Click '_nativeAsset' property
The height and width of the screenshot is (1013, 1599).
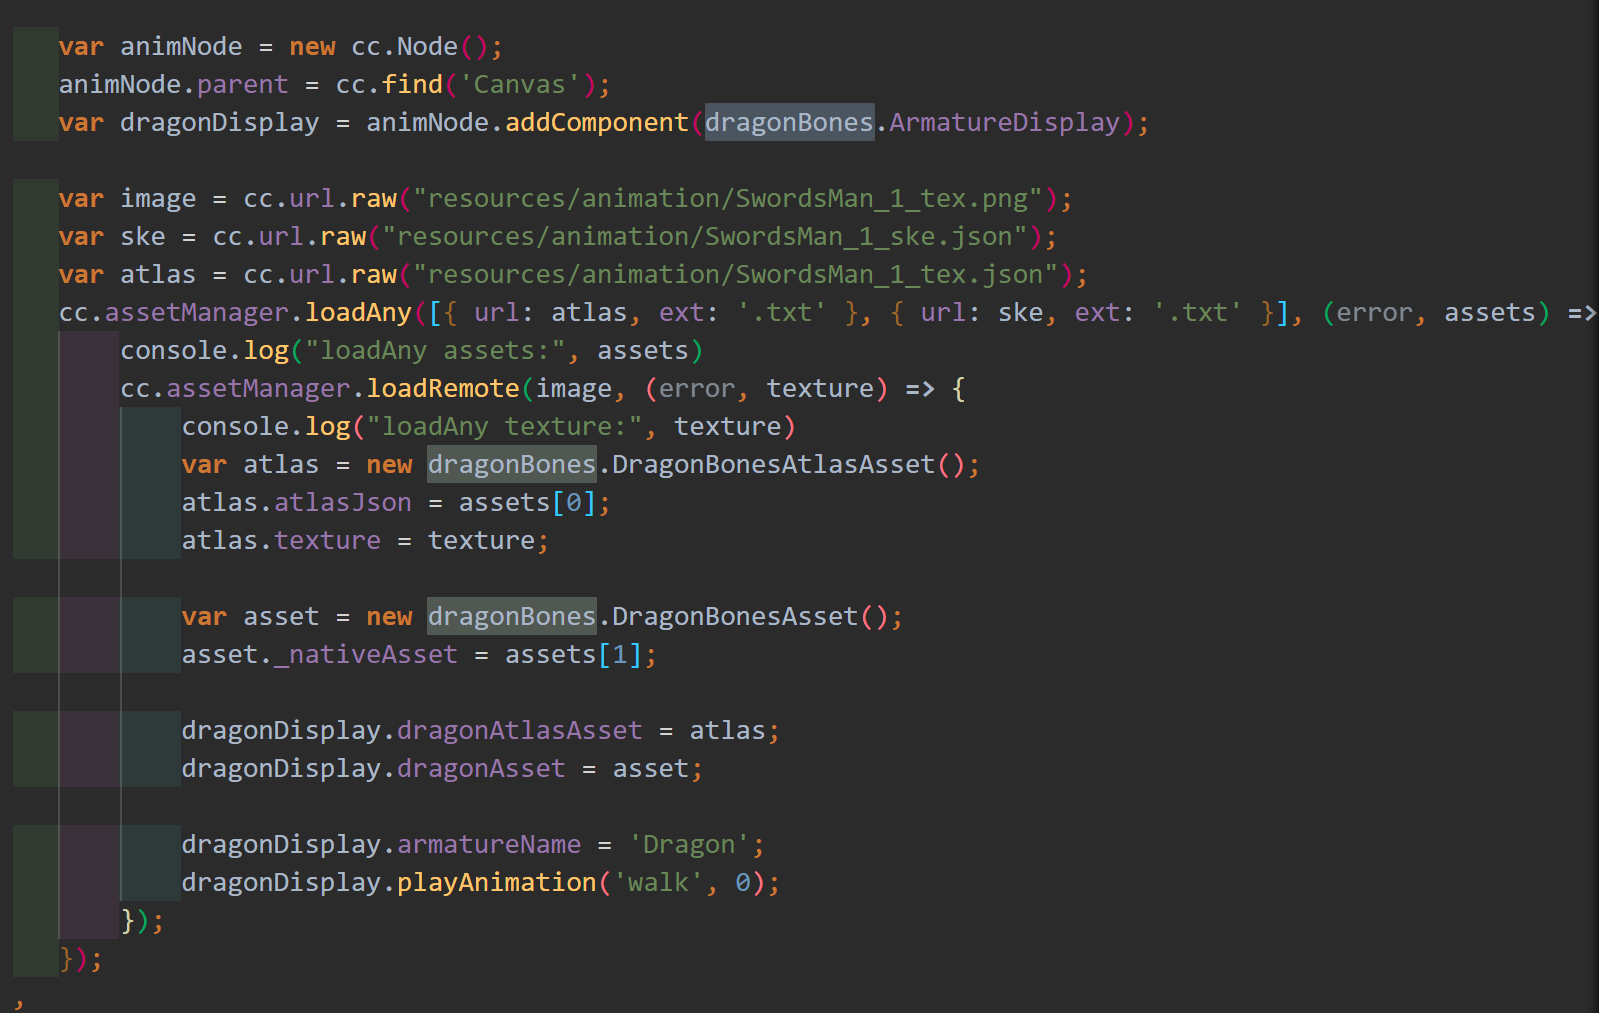366,654
